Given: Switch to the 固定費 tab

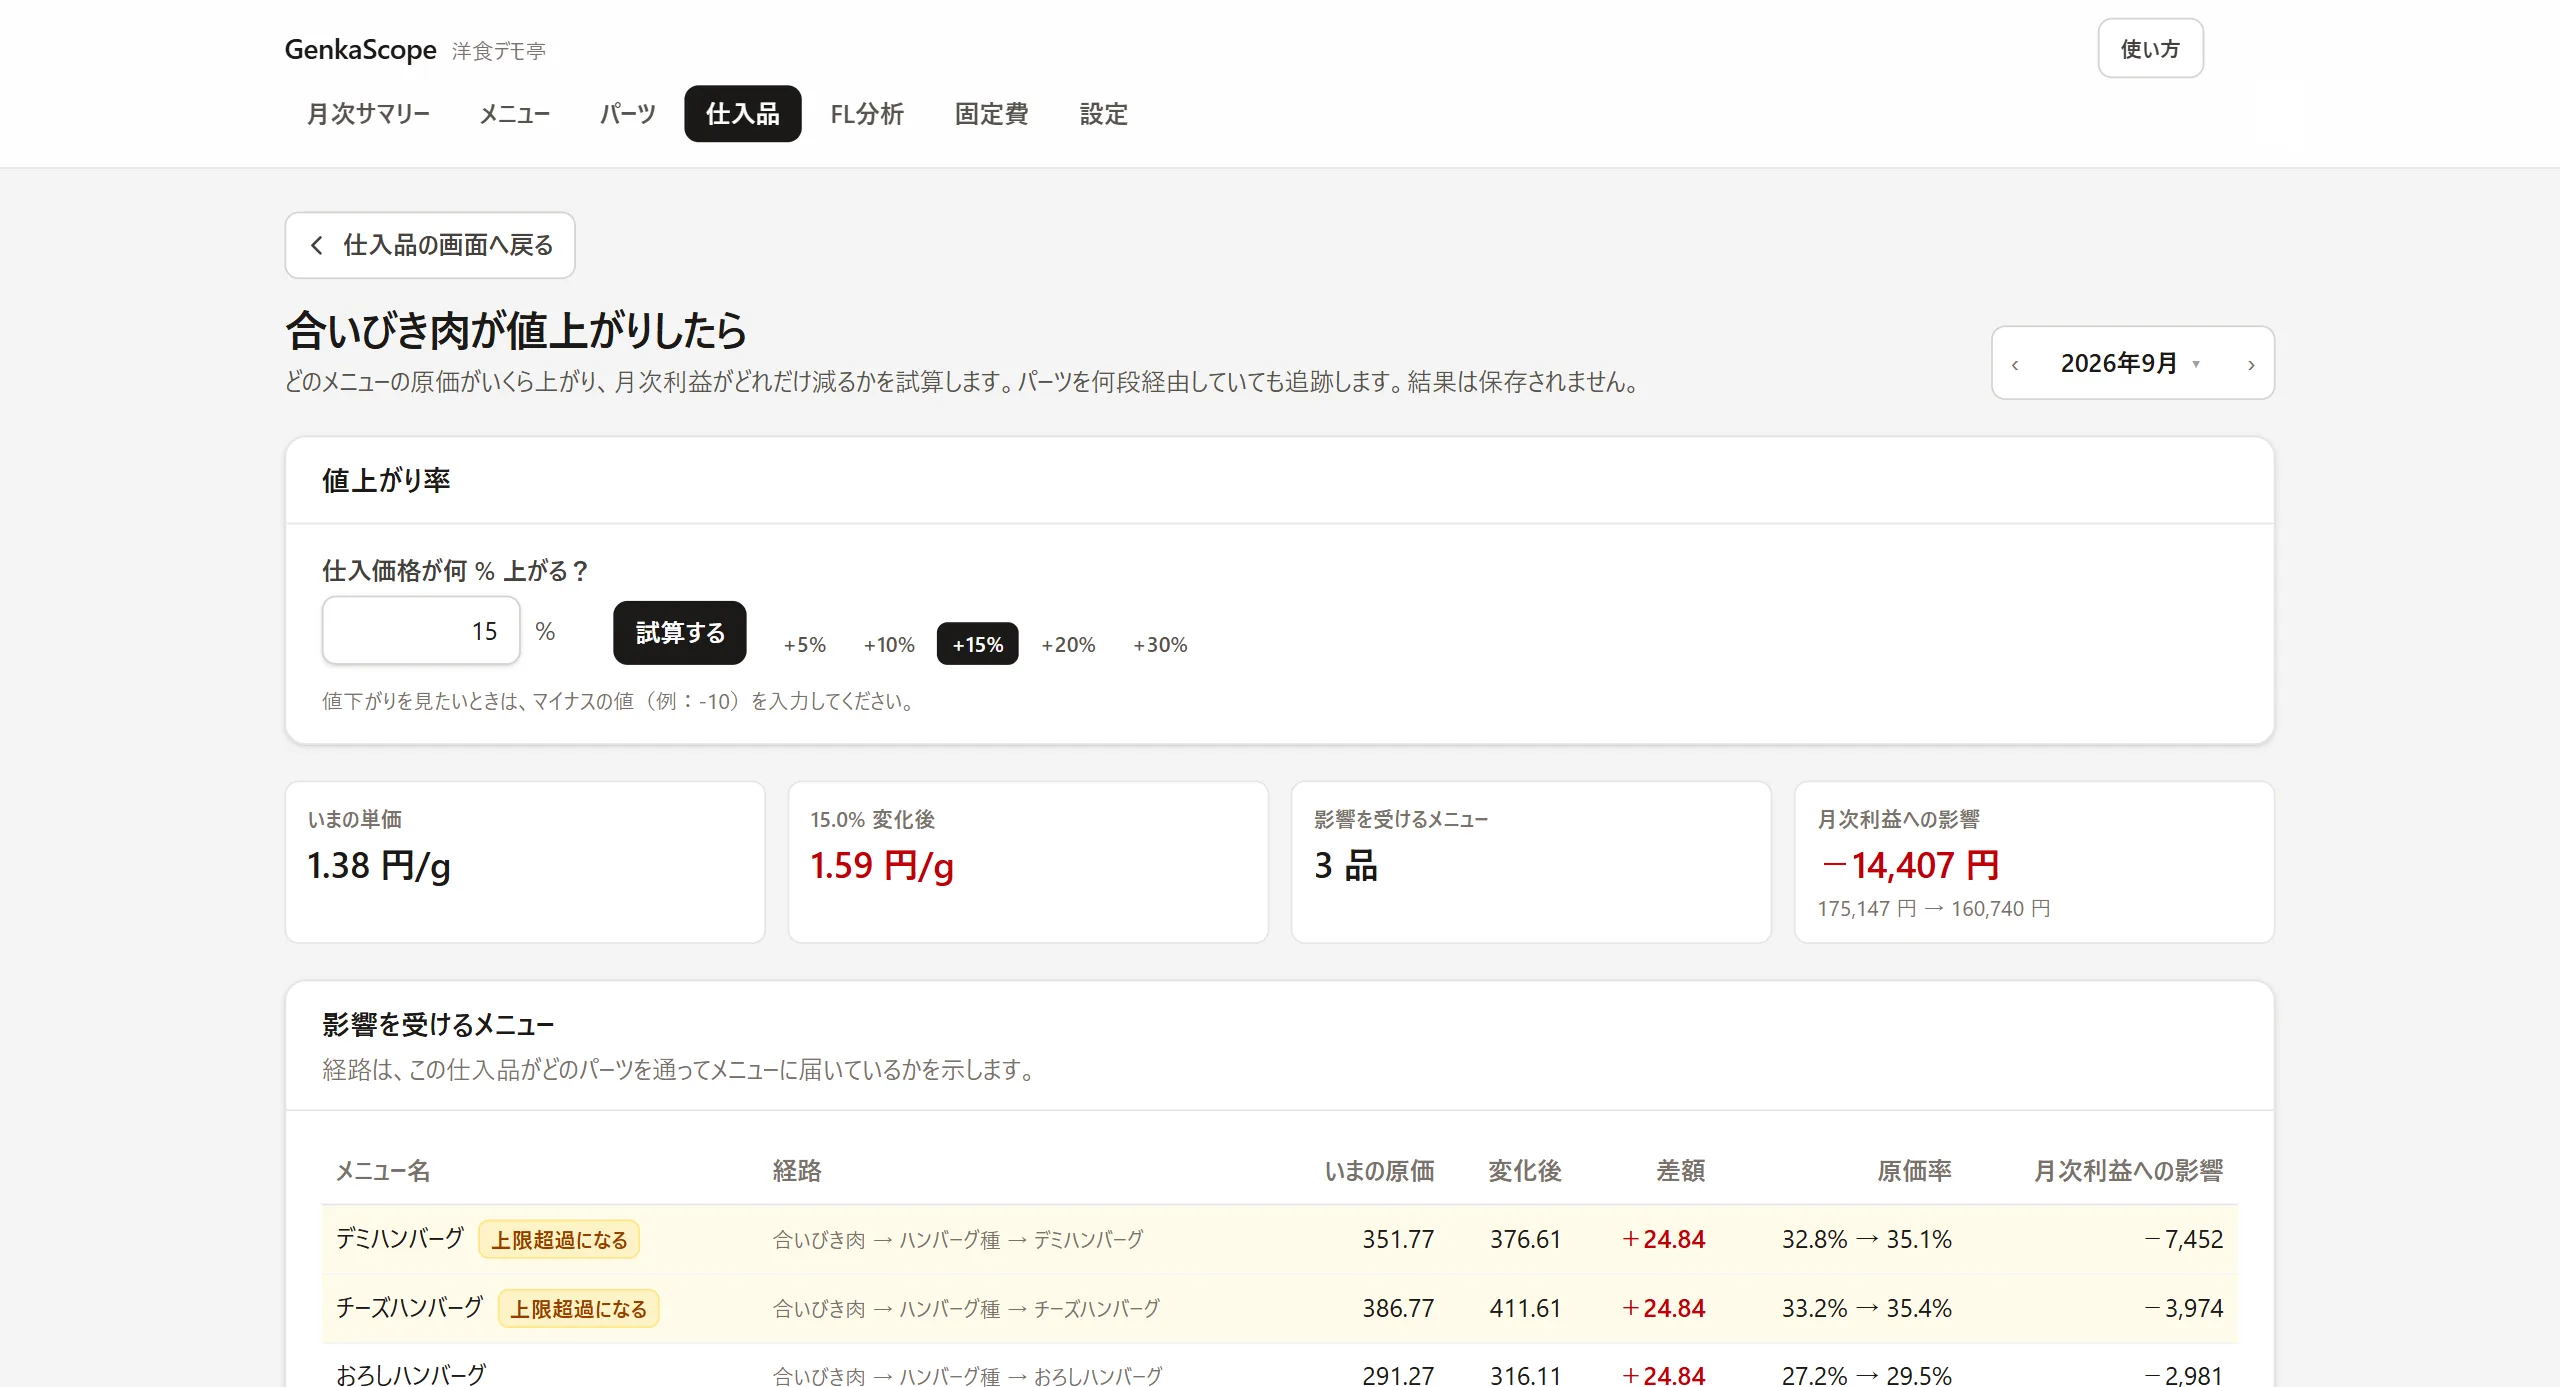Looking at the screenshot, I should click(x=991, y=114).
